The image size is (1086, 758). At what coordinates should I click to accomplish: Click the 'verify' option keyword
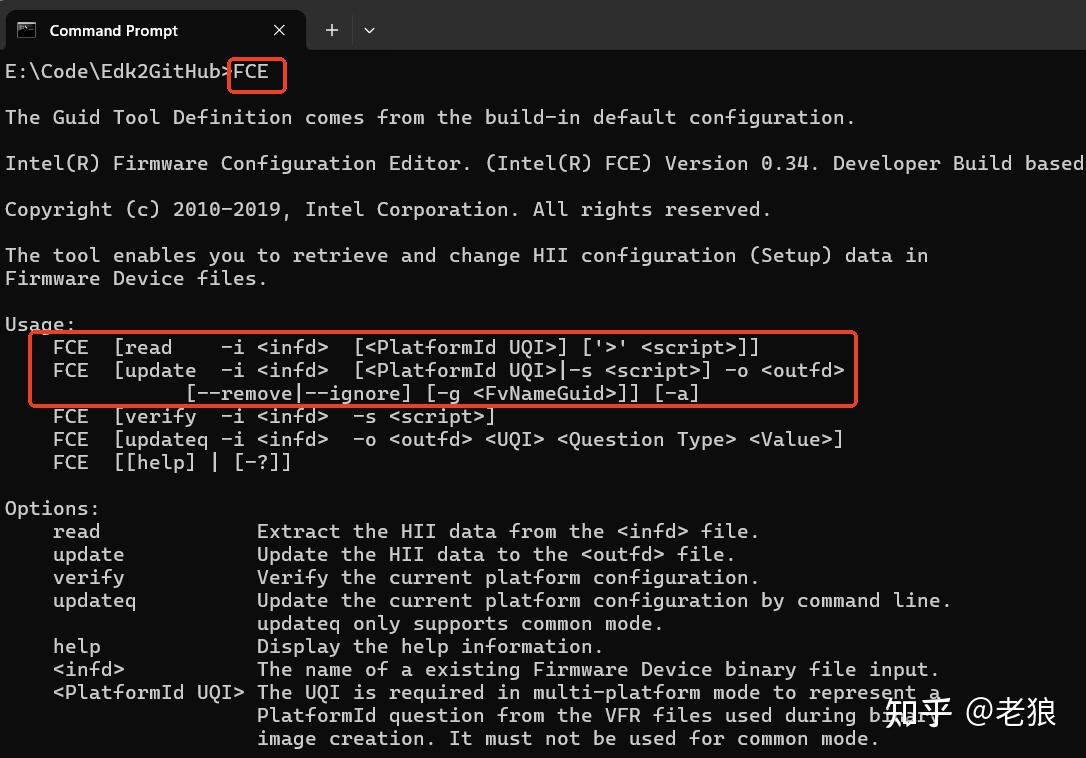[x=88, y=577]
